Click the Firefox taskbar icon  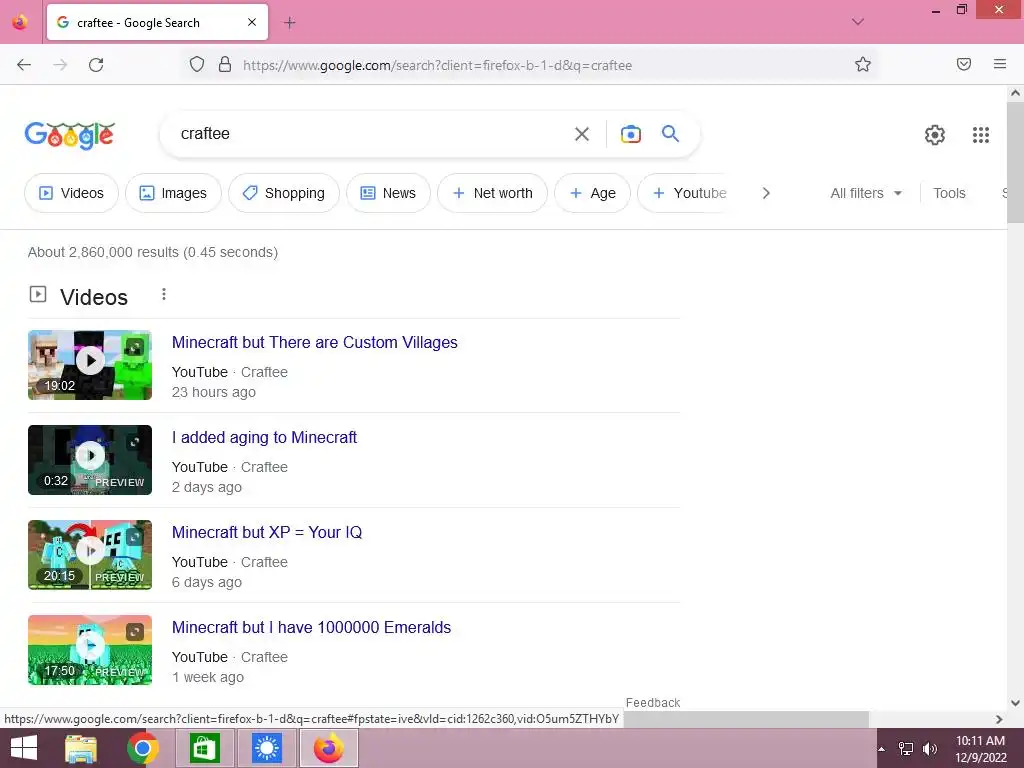[x=329, y=748]
